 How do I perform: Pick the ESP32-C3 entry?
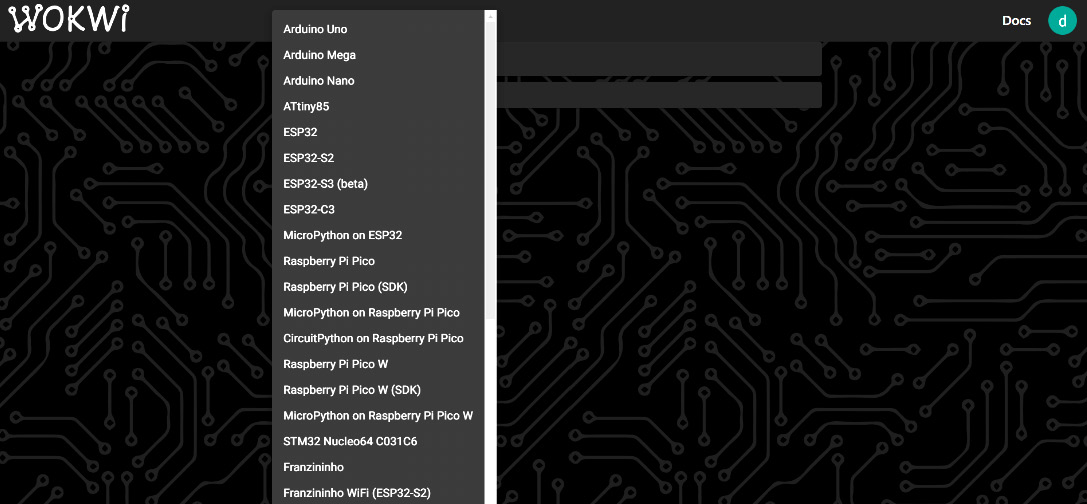[x=379, y=209]
